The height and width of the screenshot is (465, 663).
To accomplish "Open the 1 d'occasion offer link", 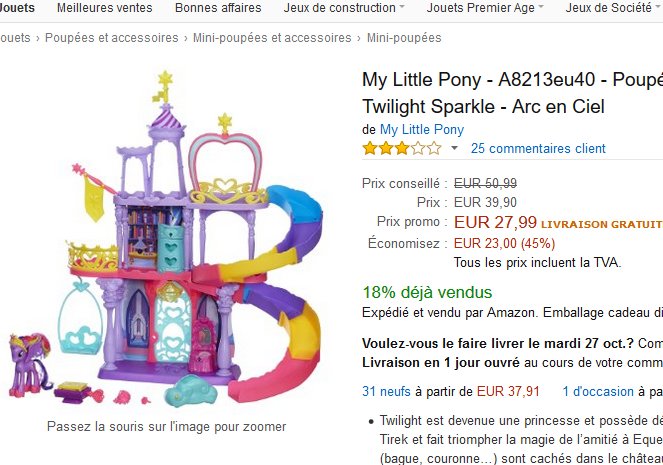I will [x=598, y=392].
